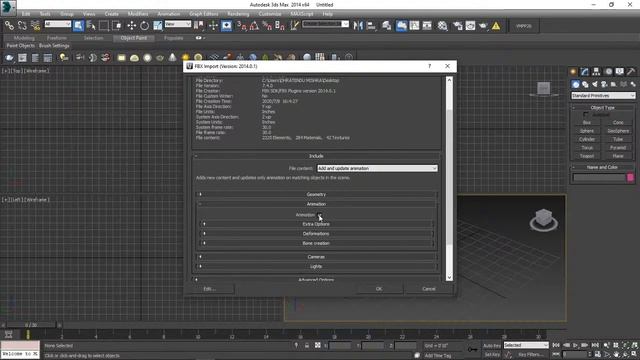Toggle the Angle Snap icon

tap(254, 26)
